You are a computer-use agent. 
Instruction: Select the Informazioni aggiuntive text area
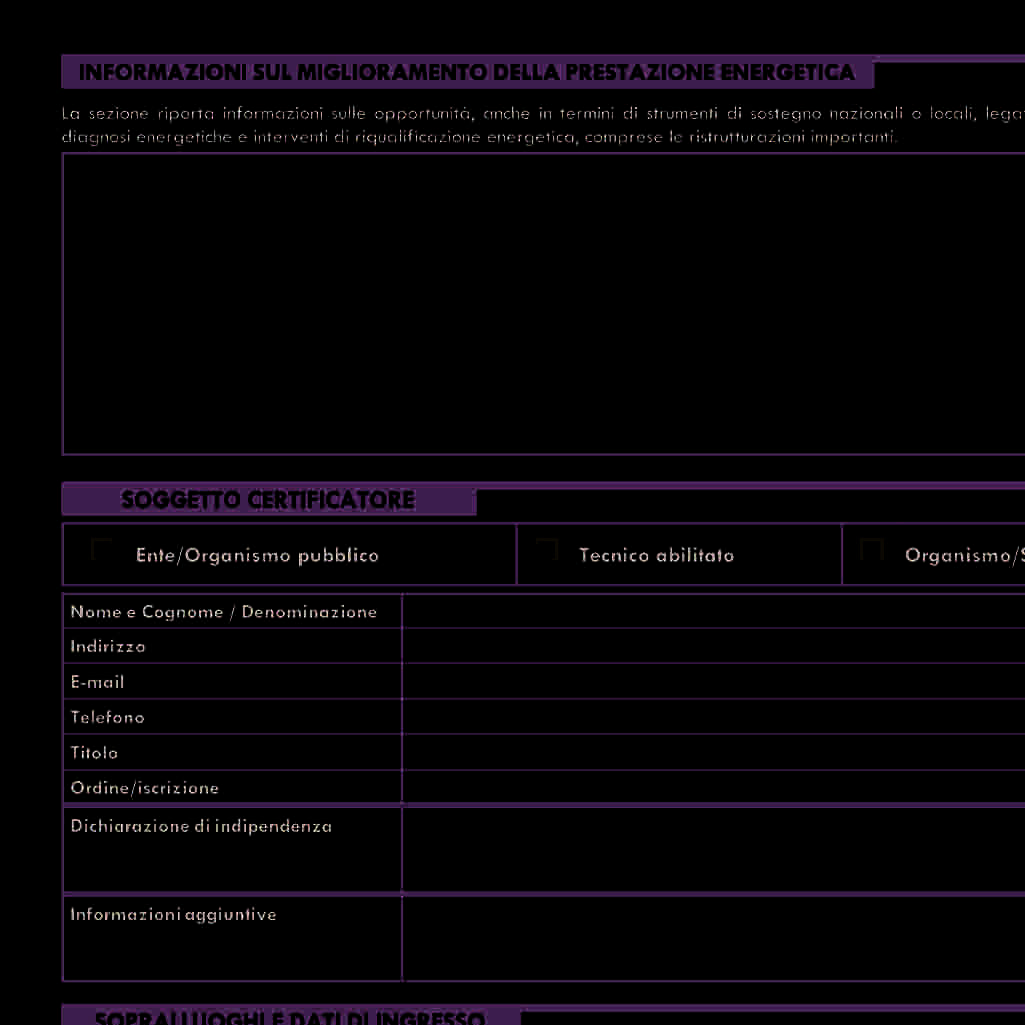point(712,937)
